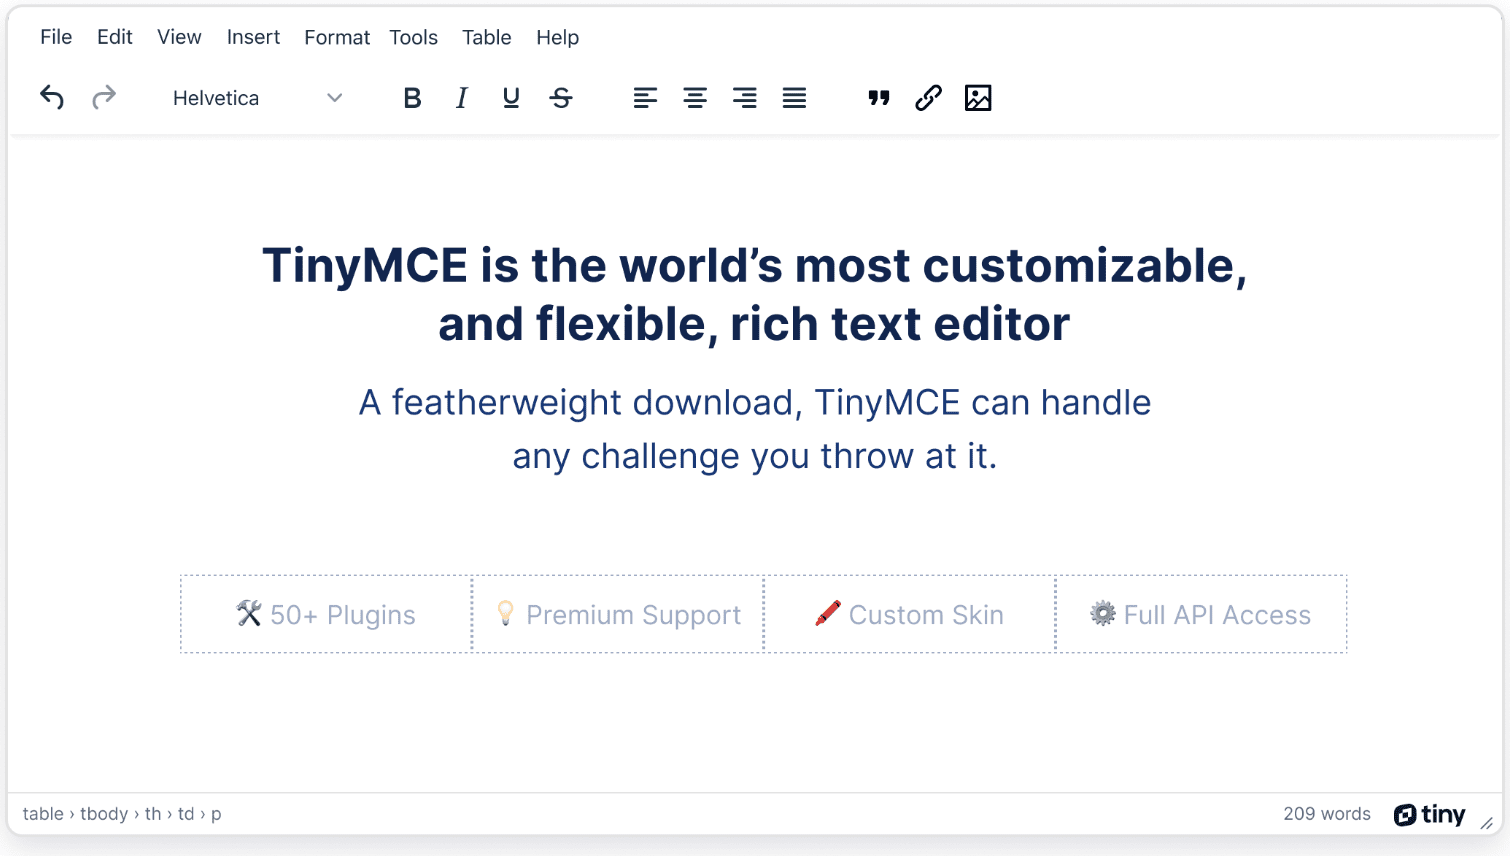Redo the last undone edit
Screen dimensions: 1510x856
point(104,97)
